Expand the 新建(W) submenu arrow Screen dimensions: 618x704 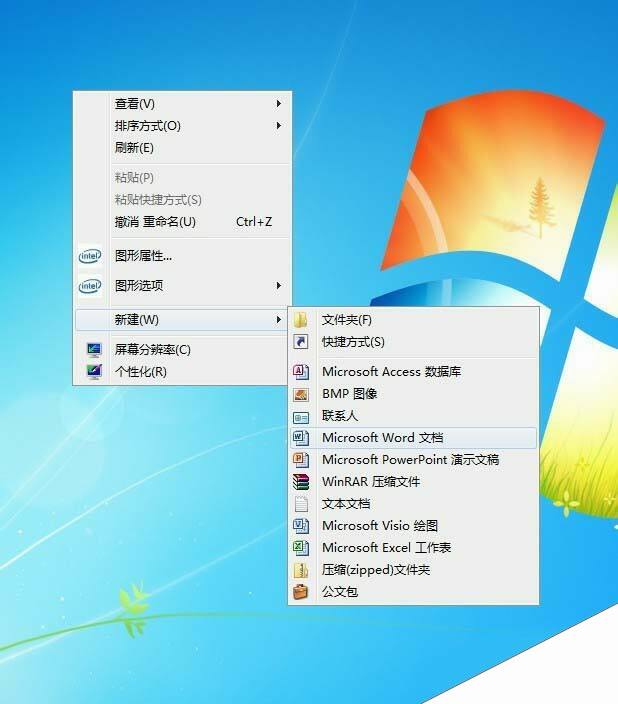(x=278, y=320)
